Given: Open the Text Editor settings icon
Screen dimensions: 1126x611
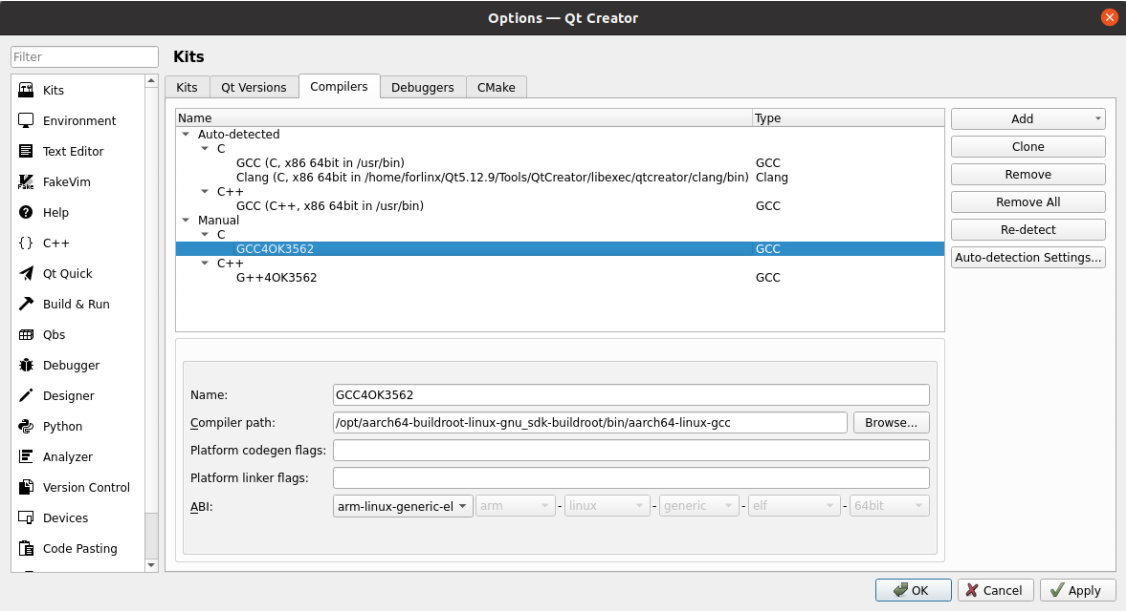Looking at the screenshot, I should pos(27,152).
